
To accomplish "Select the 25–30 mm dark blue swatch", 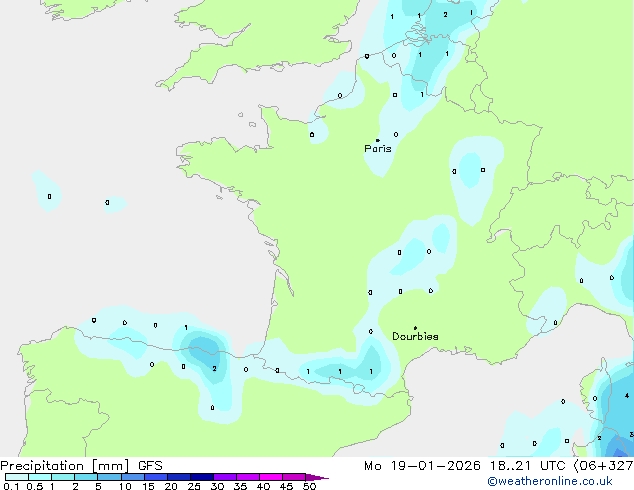I will [201, 477].
